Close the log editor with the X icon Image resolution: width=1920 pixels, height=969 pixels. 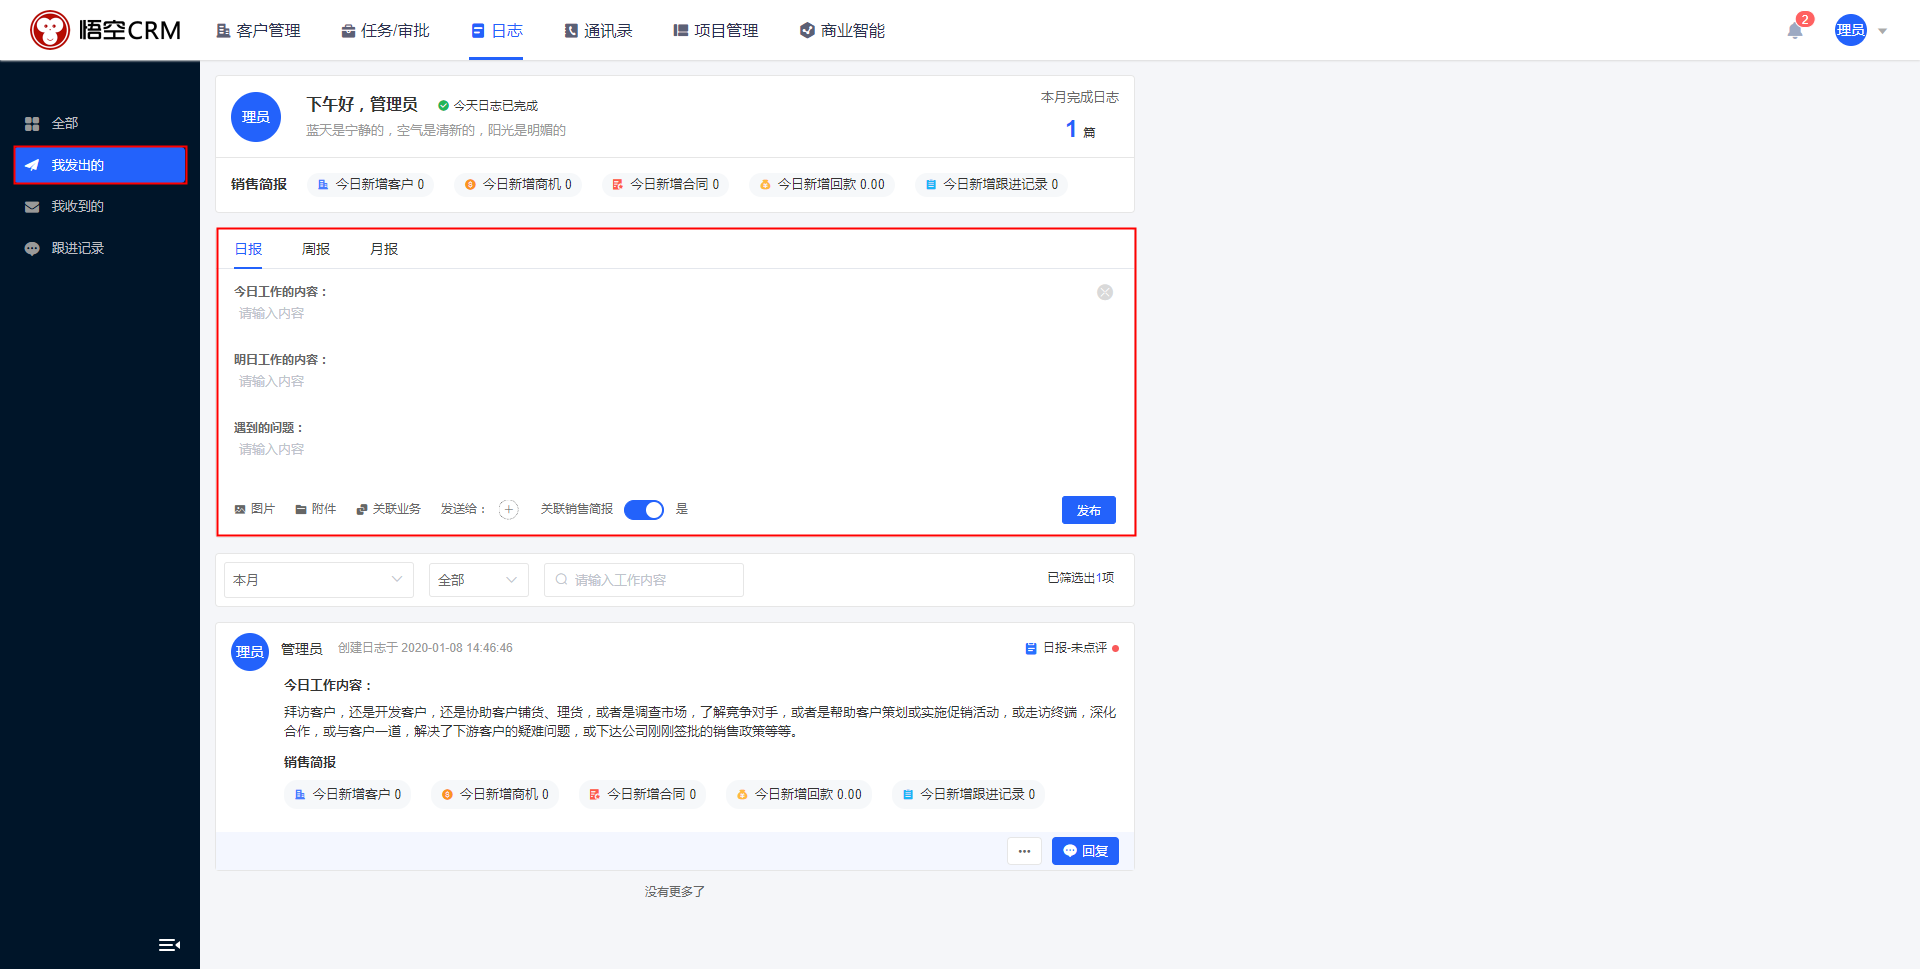point(1105,292)
